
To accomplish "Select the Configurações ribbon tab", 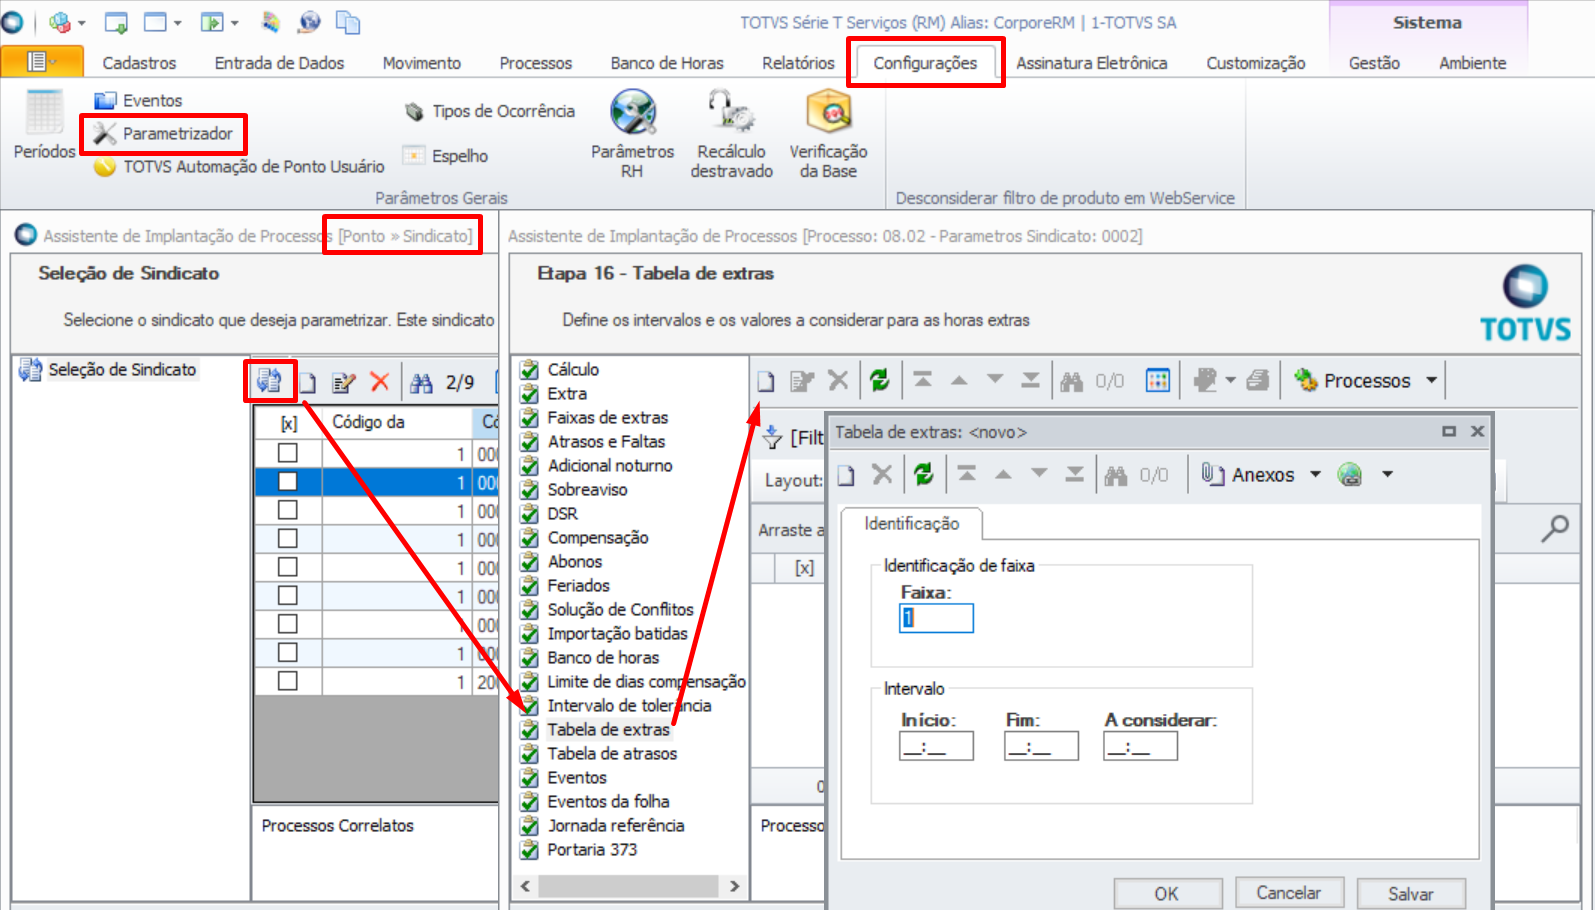I will point(925,63).
